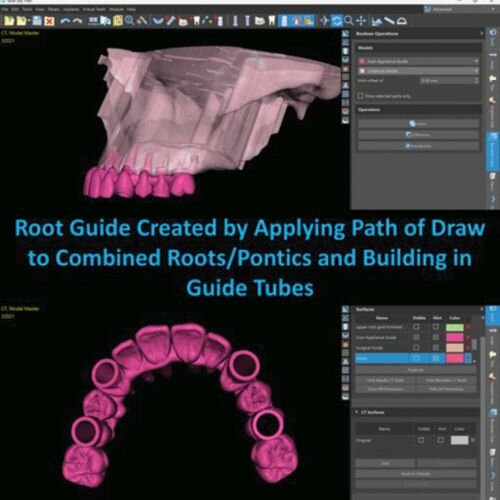The image size is (500, 500).
Task: Toggle Visible checkbox for Surgical Guide row
Action: [416, 348]
